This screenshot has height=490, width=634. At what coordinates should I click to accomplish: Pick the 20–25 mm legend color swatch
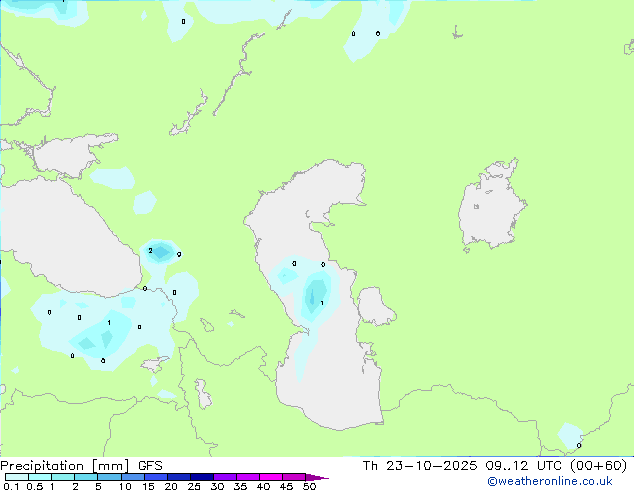click(179, 477)
